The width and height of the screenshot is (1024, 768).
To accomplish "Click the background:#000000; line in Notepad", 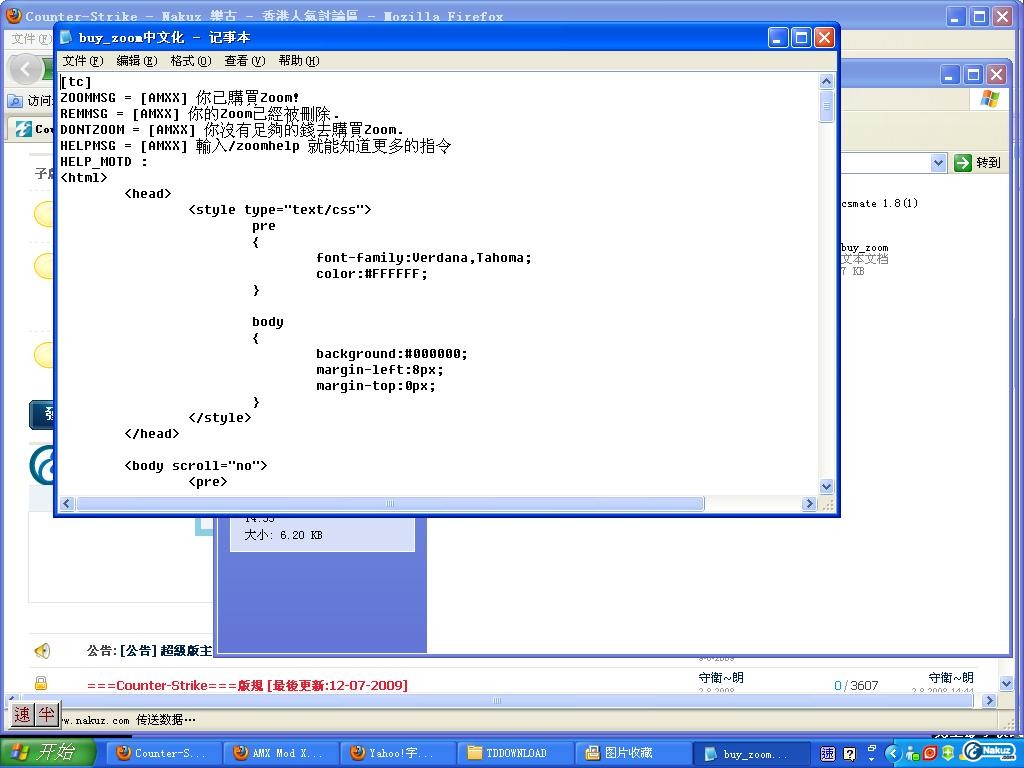I will click(x=392, y=354).
